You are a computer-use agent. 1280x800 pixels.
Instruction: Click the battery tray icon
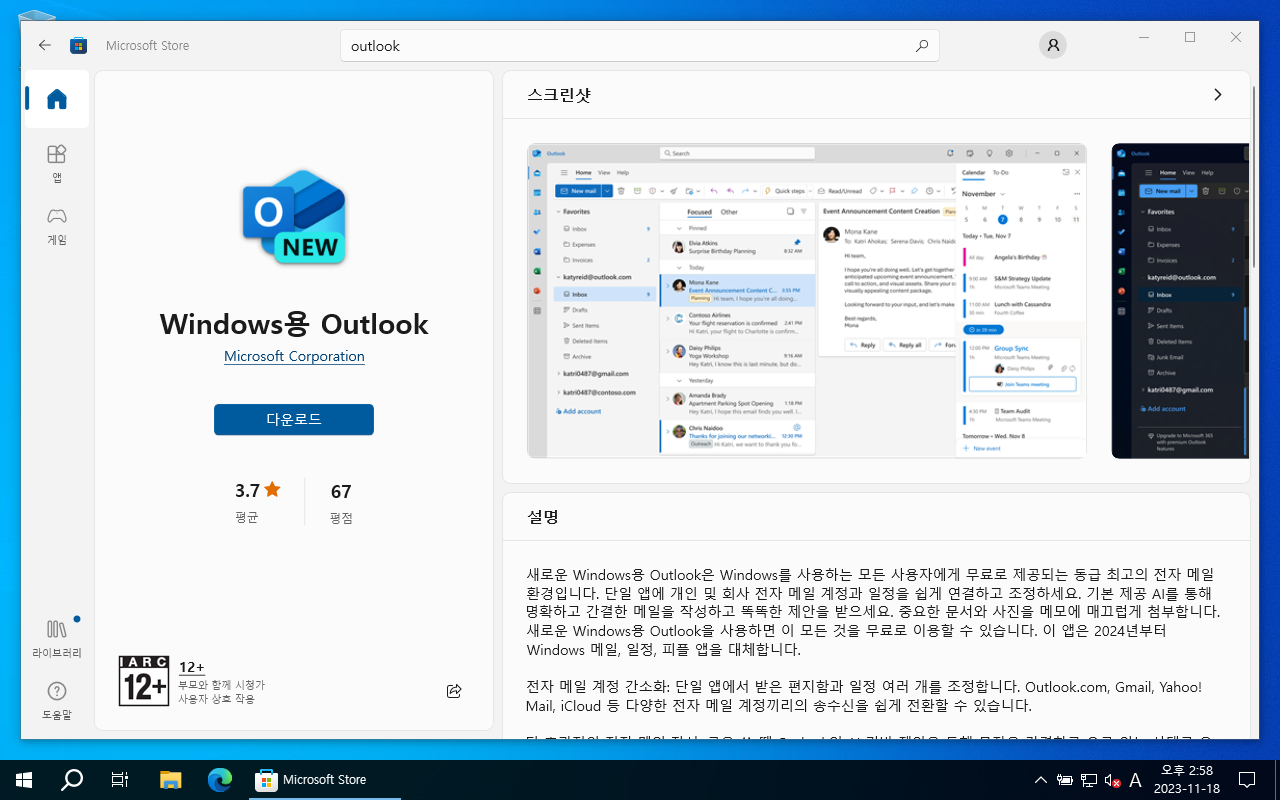pos(1064,780)
